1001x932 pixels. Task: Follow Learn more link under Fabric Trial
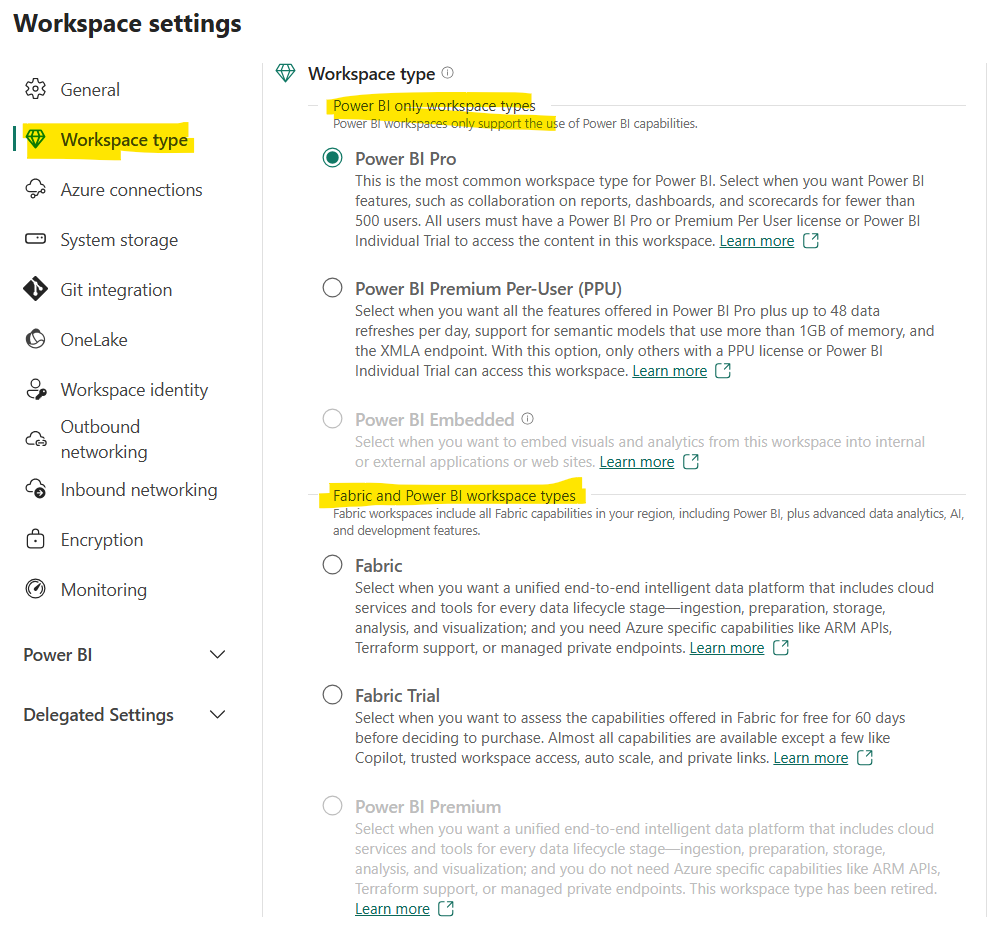pyautogui.click(x=810, y=758)
